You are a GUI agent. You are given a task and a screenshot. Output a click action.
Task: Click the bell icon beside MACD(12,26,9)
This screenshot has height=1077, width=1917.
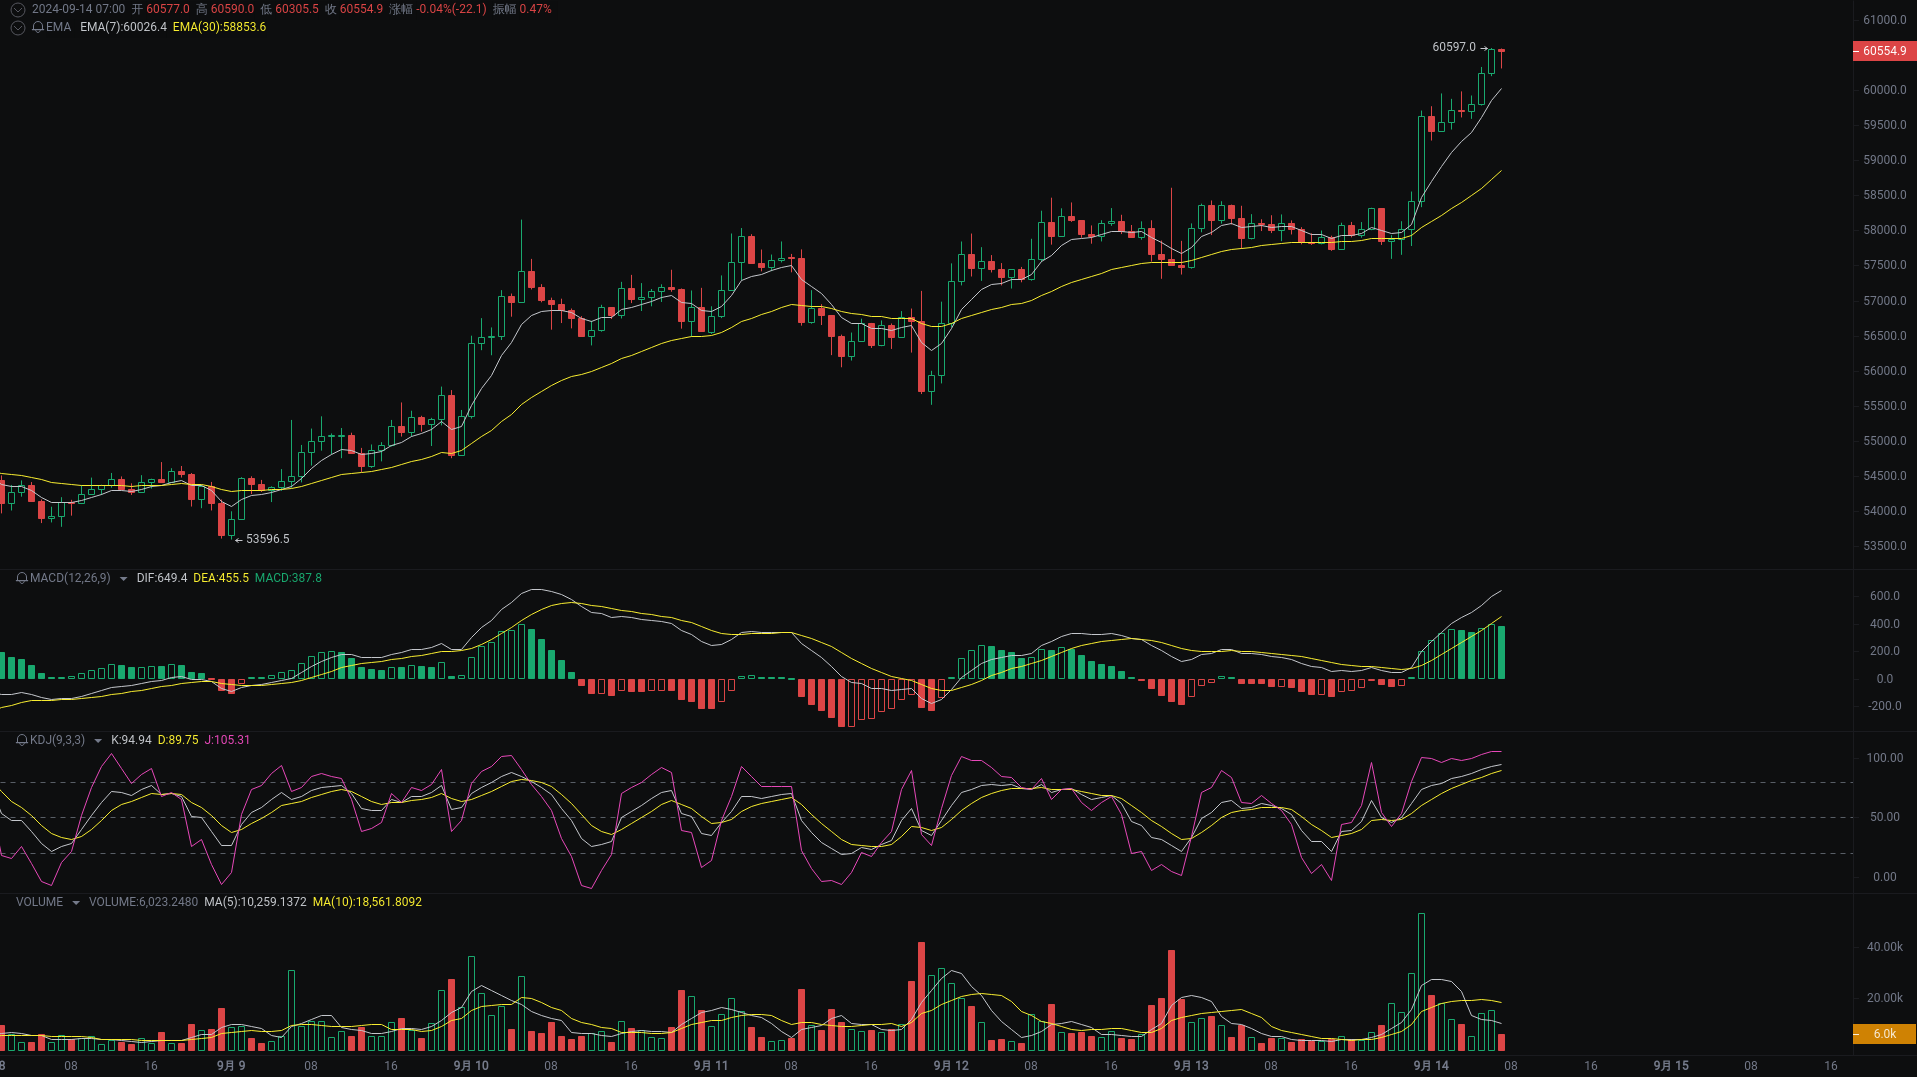(20, 578)
